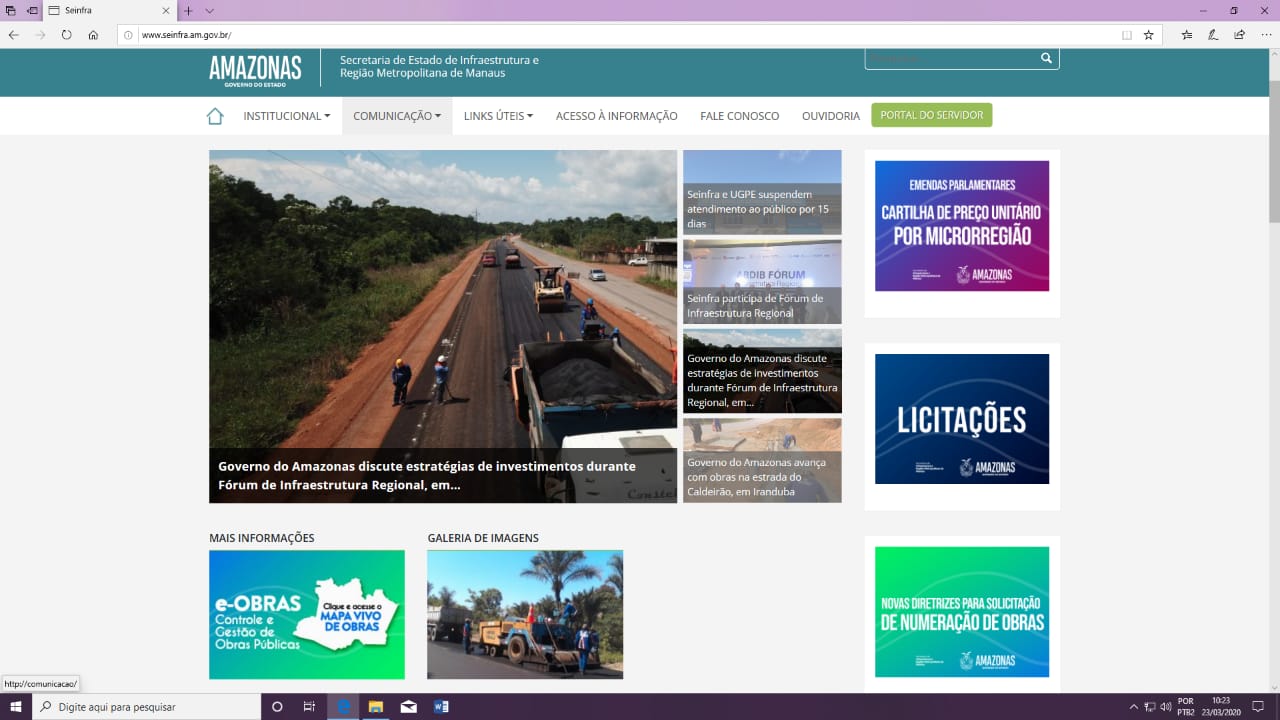The width and height of the screenshot is (1280, 720).
Task: Go to the Fale Conosco page
Action: tap(740, 116)
